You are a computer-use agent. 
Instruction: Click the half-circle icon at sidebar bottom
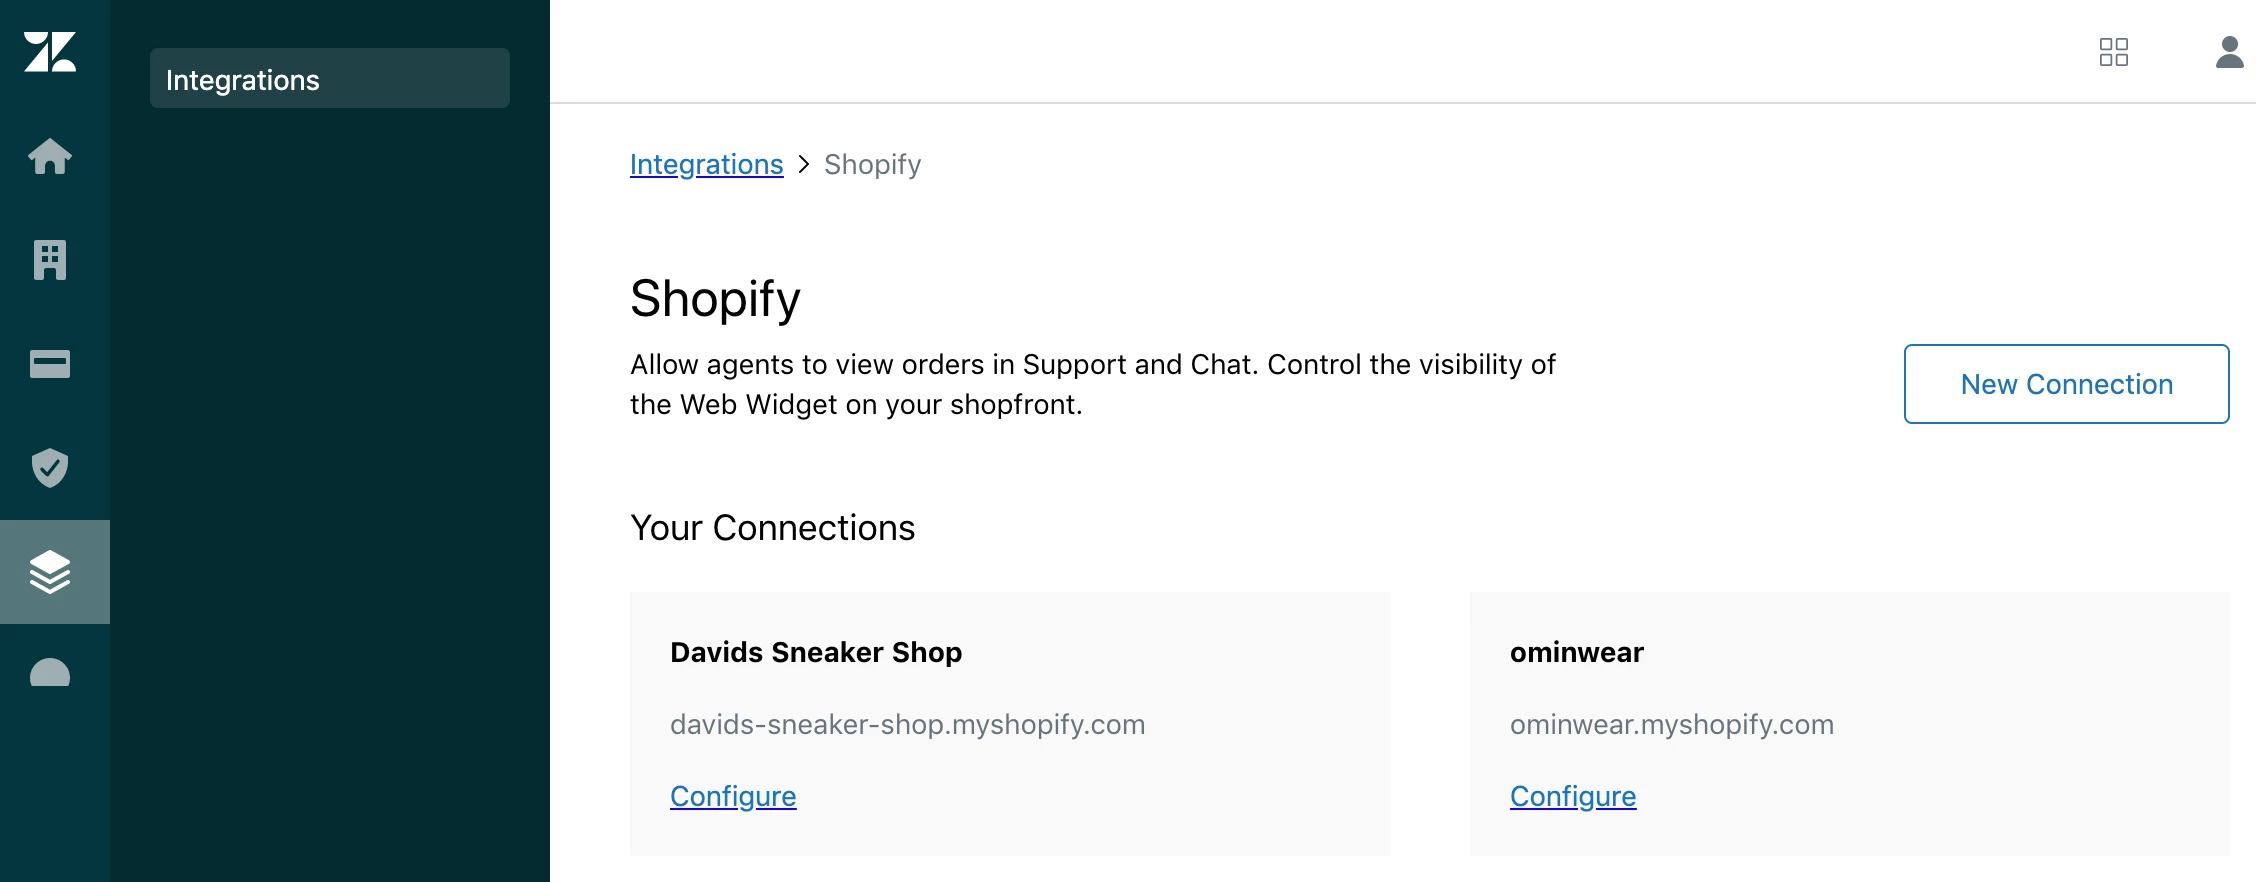coord(50,674)
